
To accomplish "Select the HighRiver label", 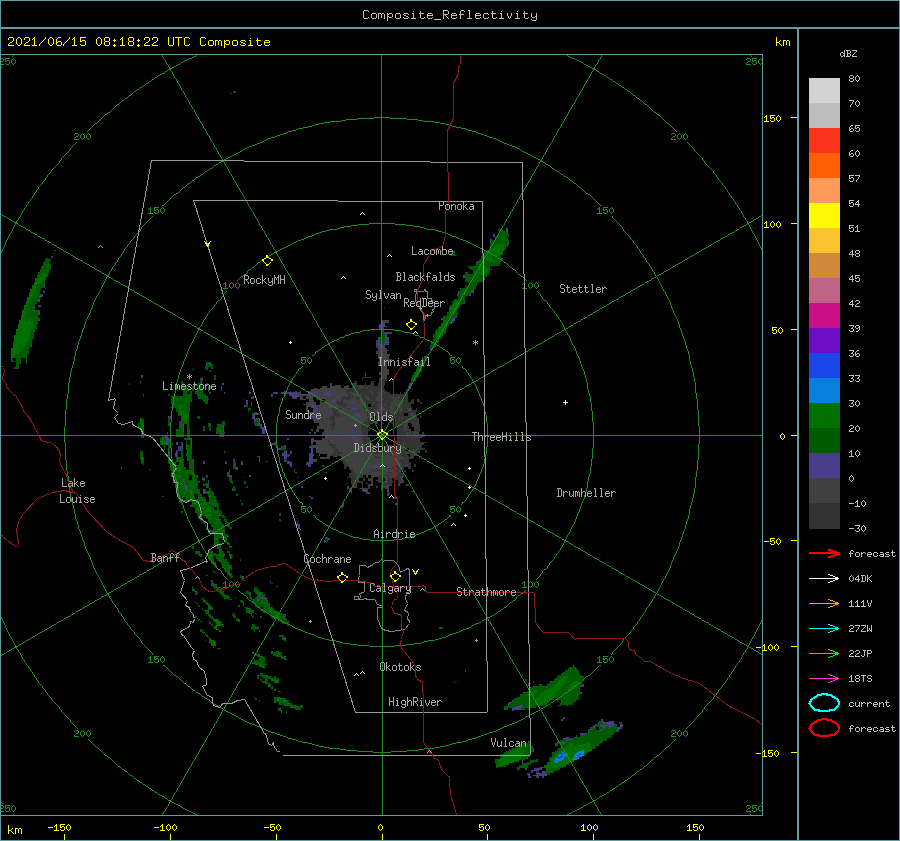I will (x=415, y=702).
